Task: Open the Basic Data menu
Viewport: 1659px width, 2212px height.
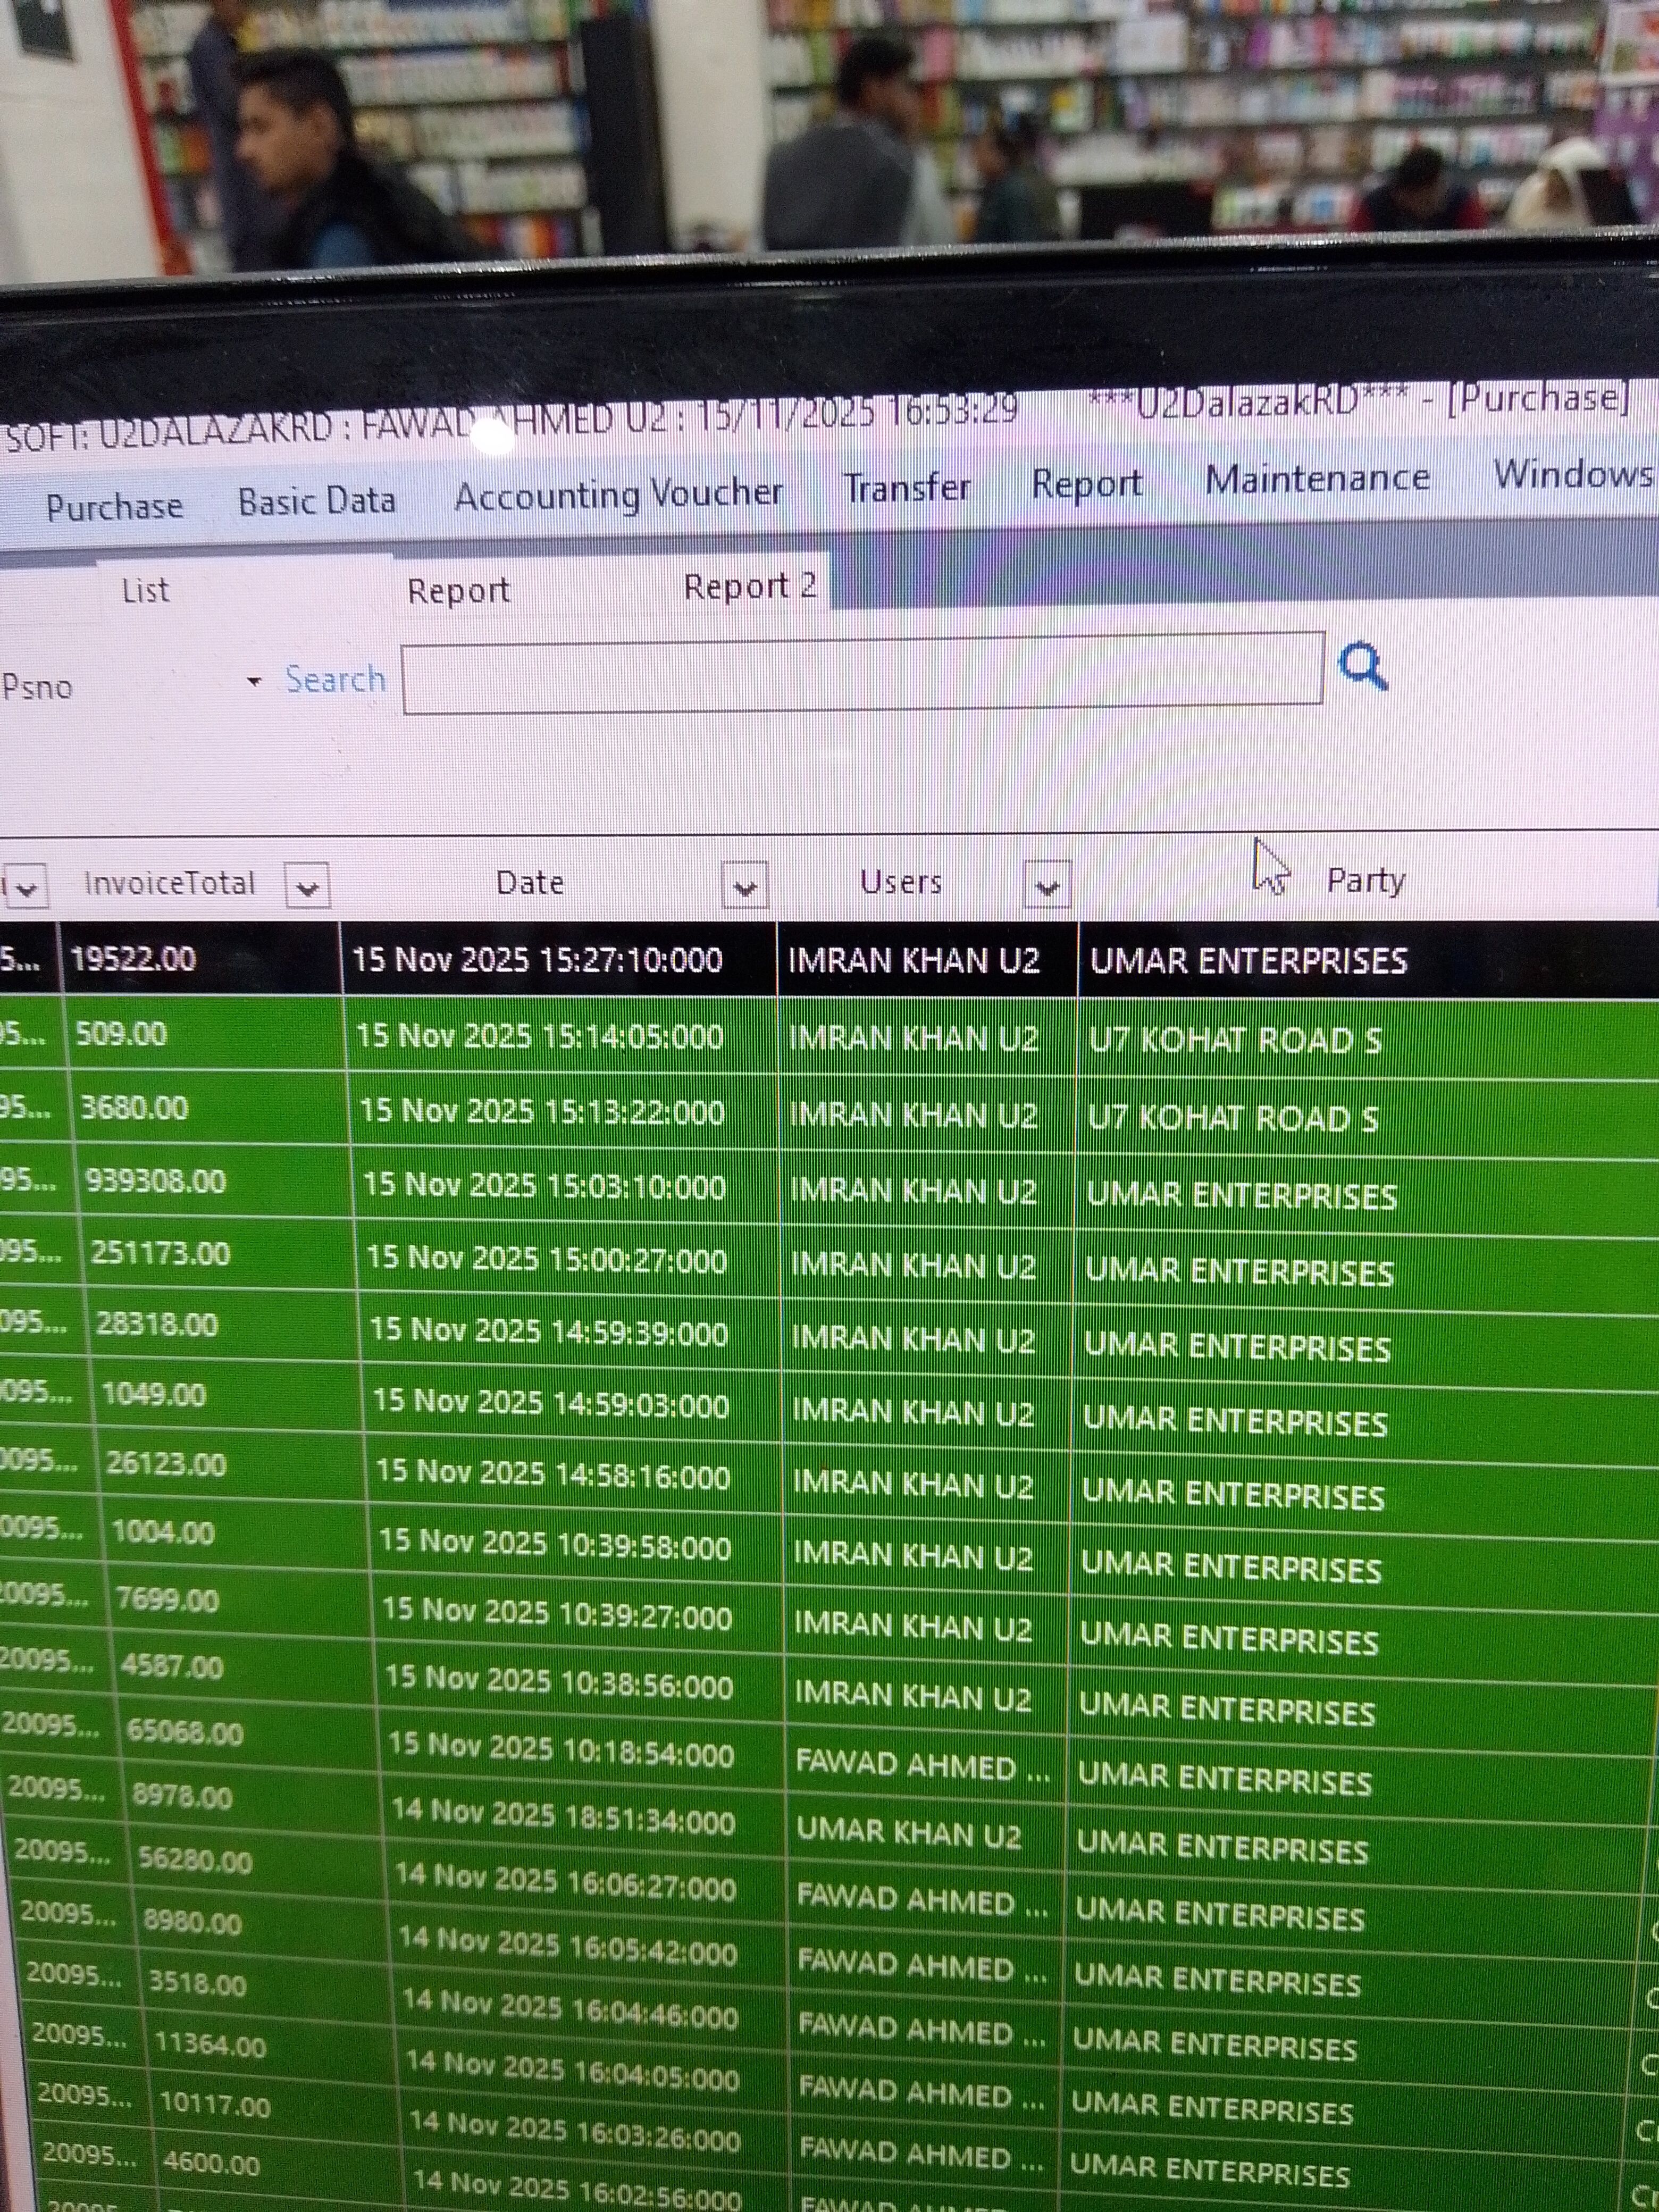Action: point(316,500)
